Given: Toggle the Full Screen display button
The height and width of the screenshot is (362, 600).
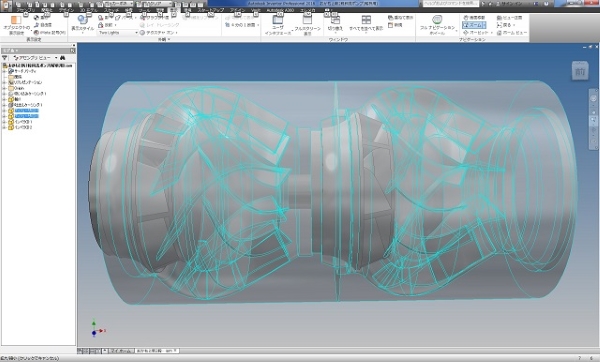Looking at the screenshot, I should 307,25.
